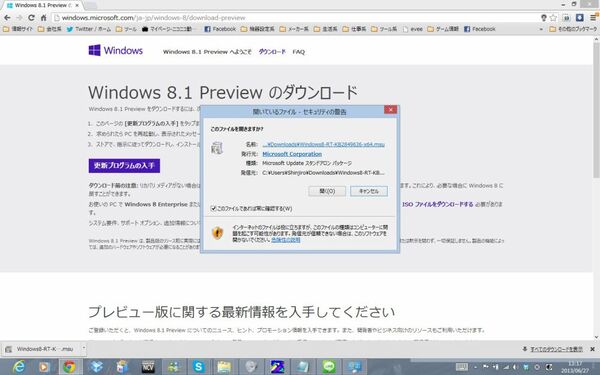Go back using Chrome's back arrow
The width and height of the screenshot is (600, 375).
(7, 18)
